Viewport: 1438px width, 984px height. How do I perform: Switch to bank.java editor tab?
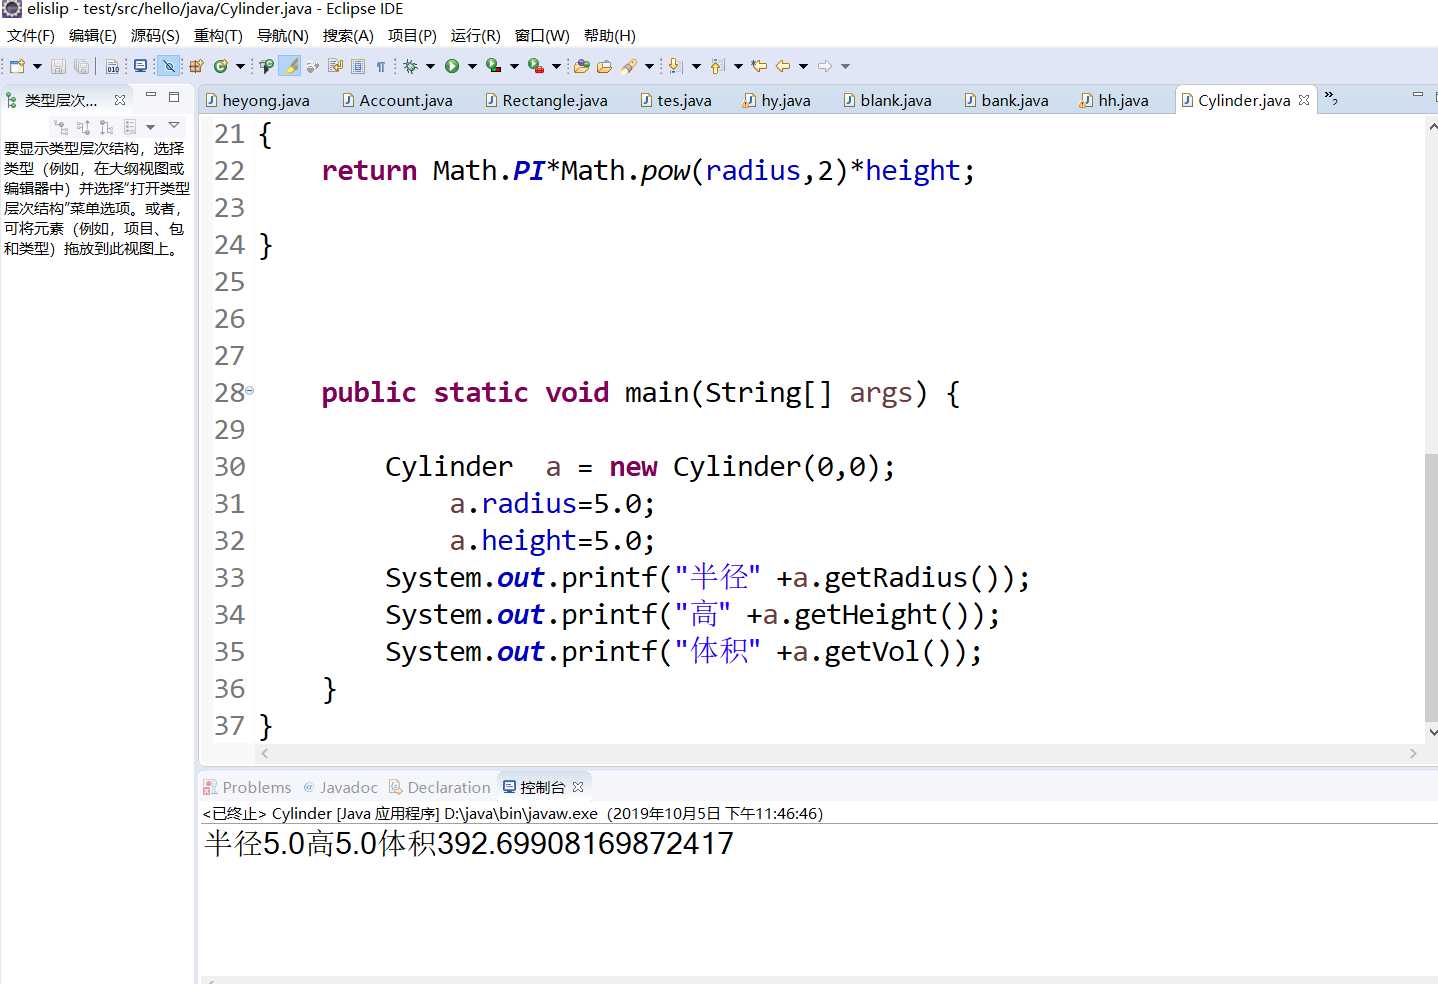coord(1007,100)
